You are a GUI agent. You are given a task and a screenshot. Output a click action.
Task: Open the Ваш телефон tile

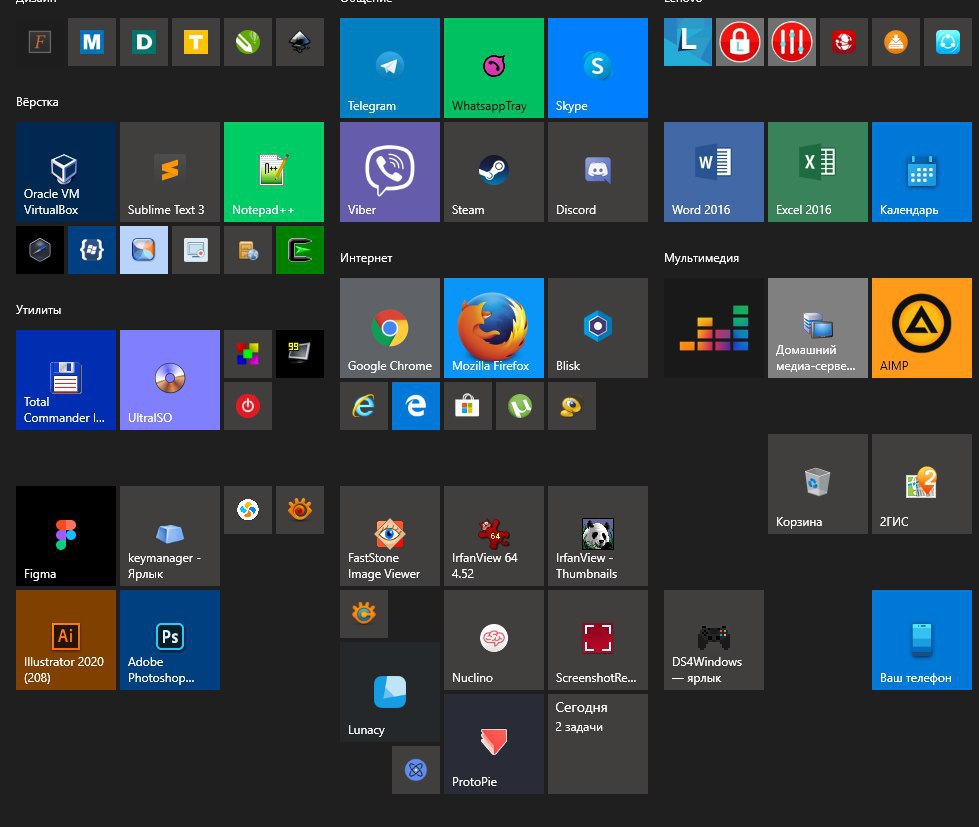[x=922, y=640]
